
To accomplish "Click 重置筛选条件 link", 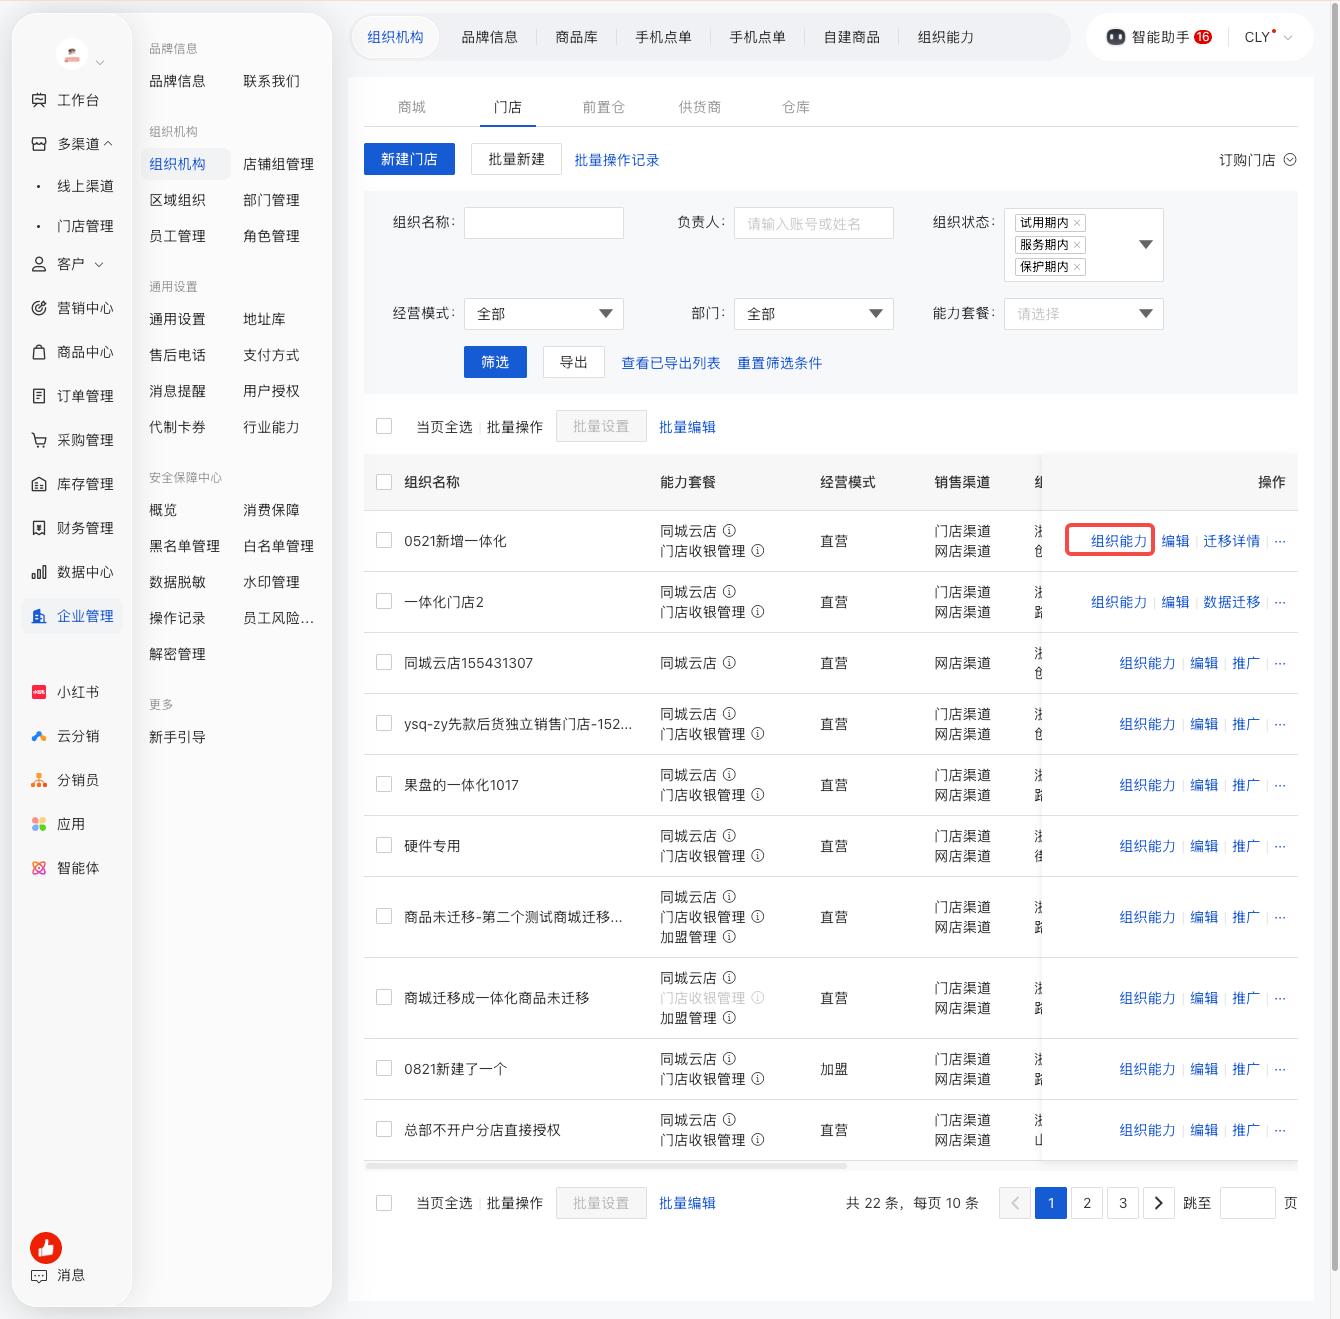I will (x=779, y=363).
